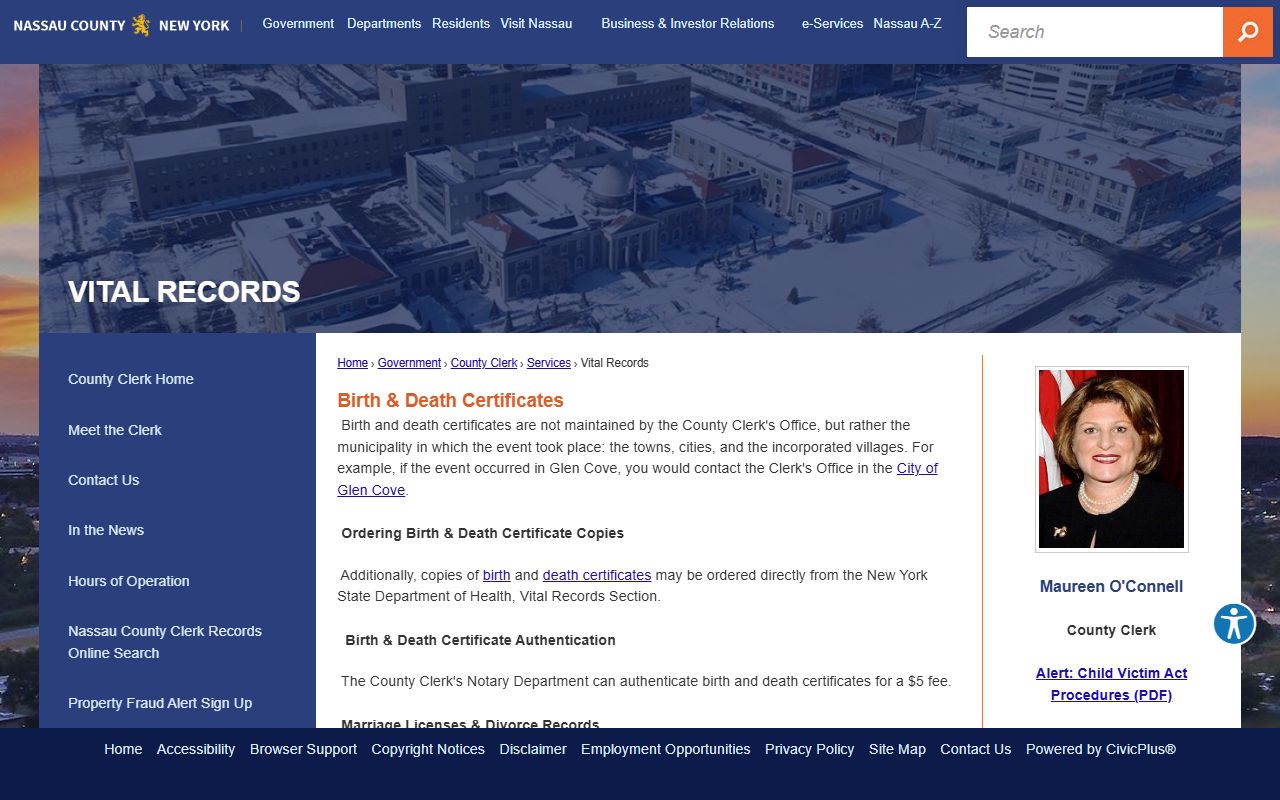
Task: Open the accessibility widget icon
Action: 1234,624
